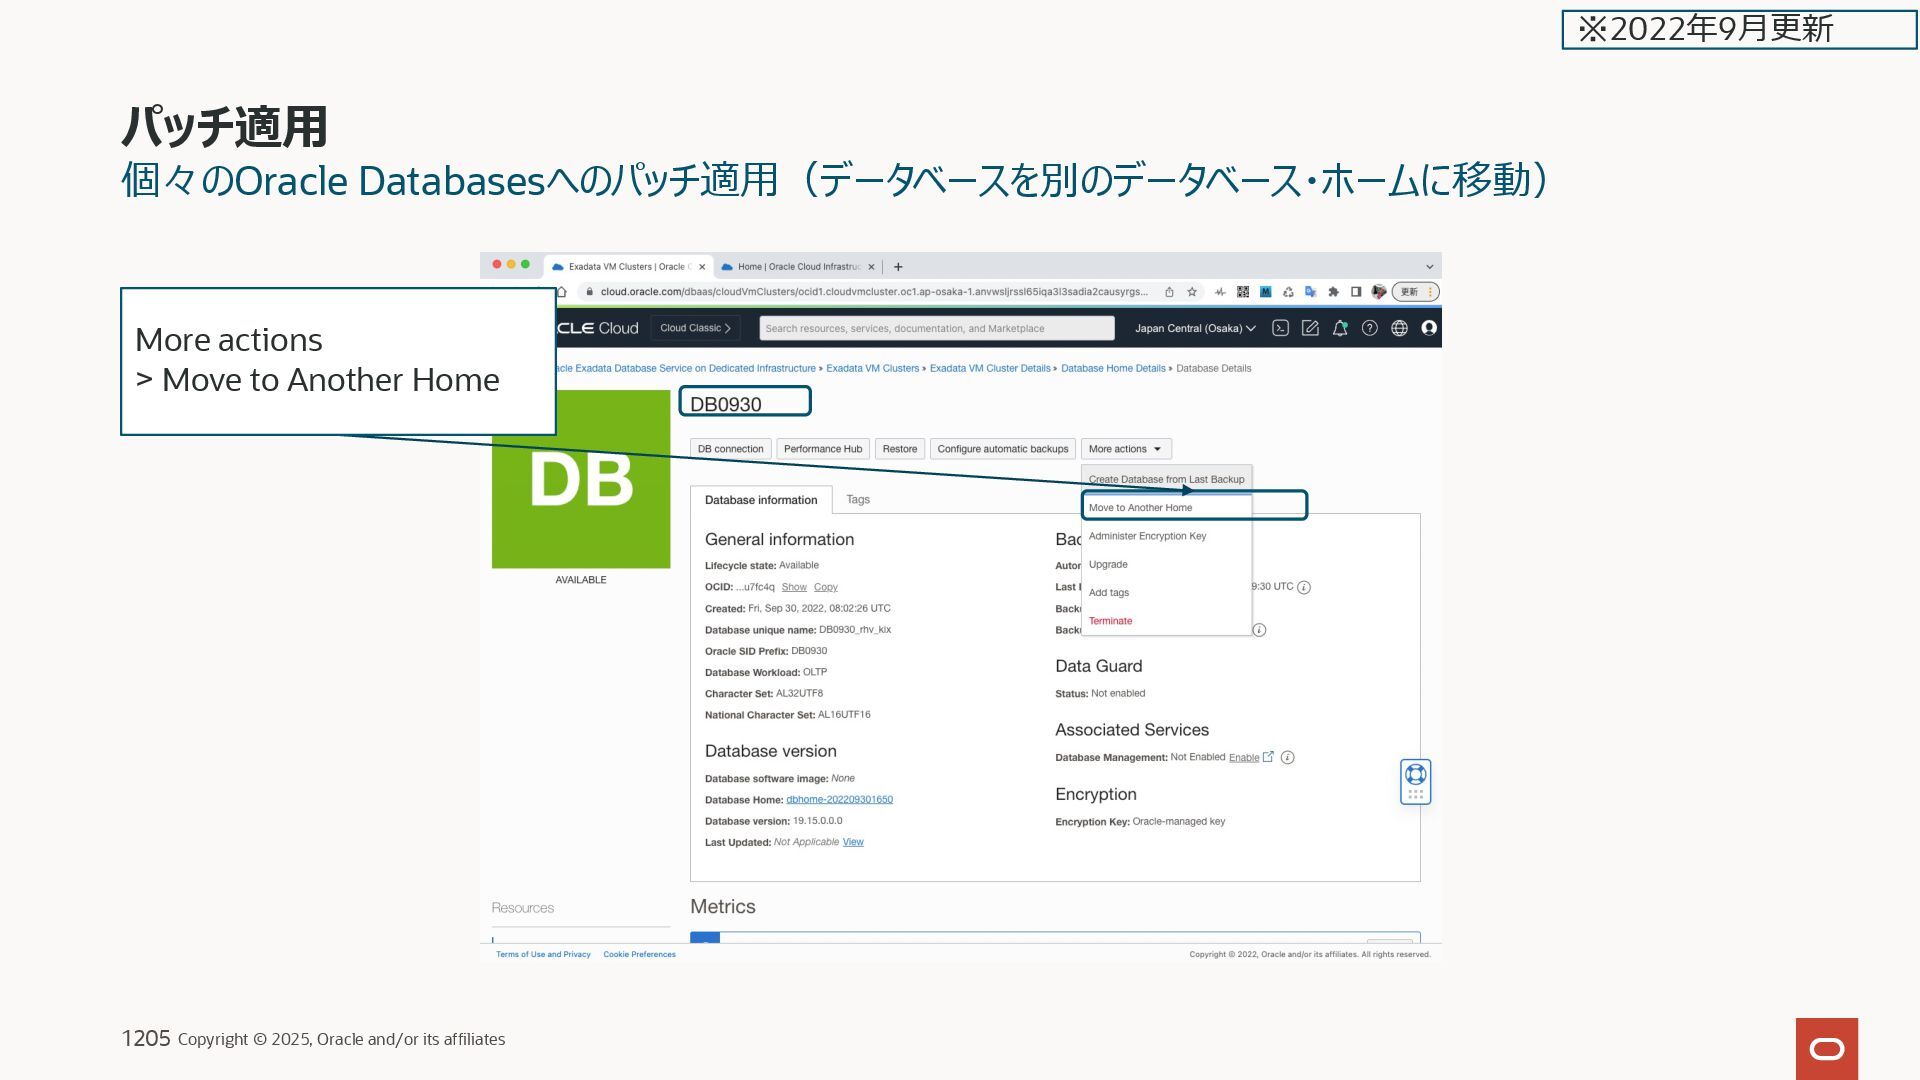The image size is (1920, 1080).
Task: Expand the Japan Central (Osaka) region dropdown
Action: point(1194,328)
